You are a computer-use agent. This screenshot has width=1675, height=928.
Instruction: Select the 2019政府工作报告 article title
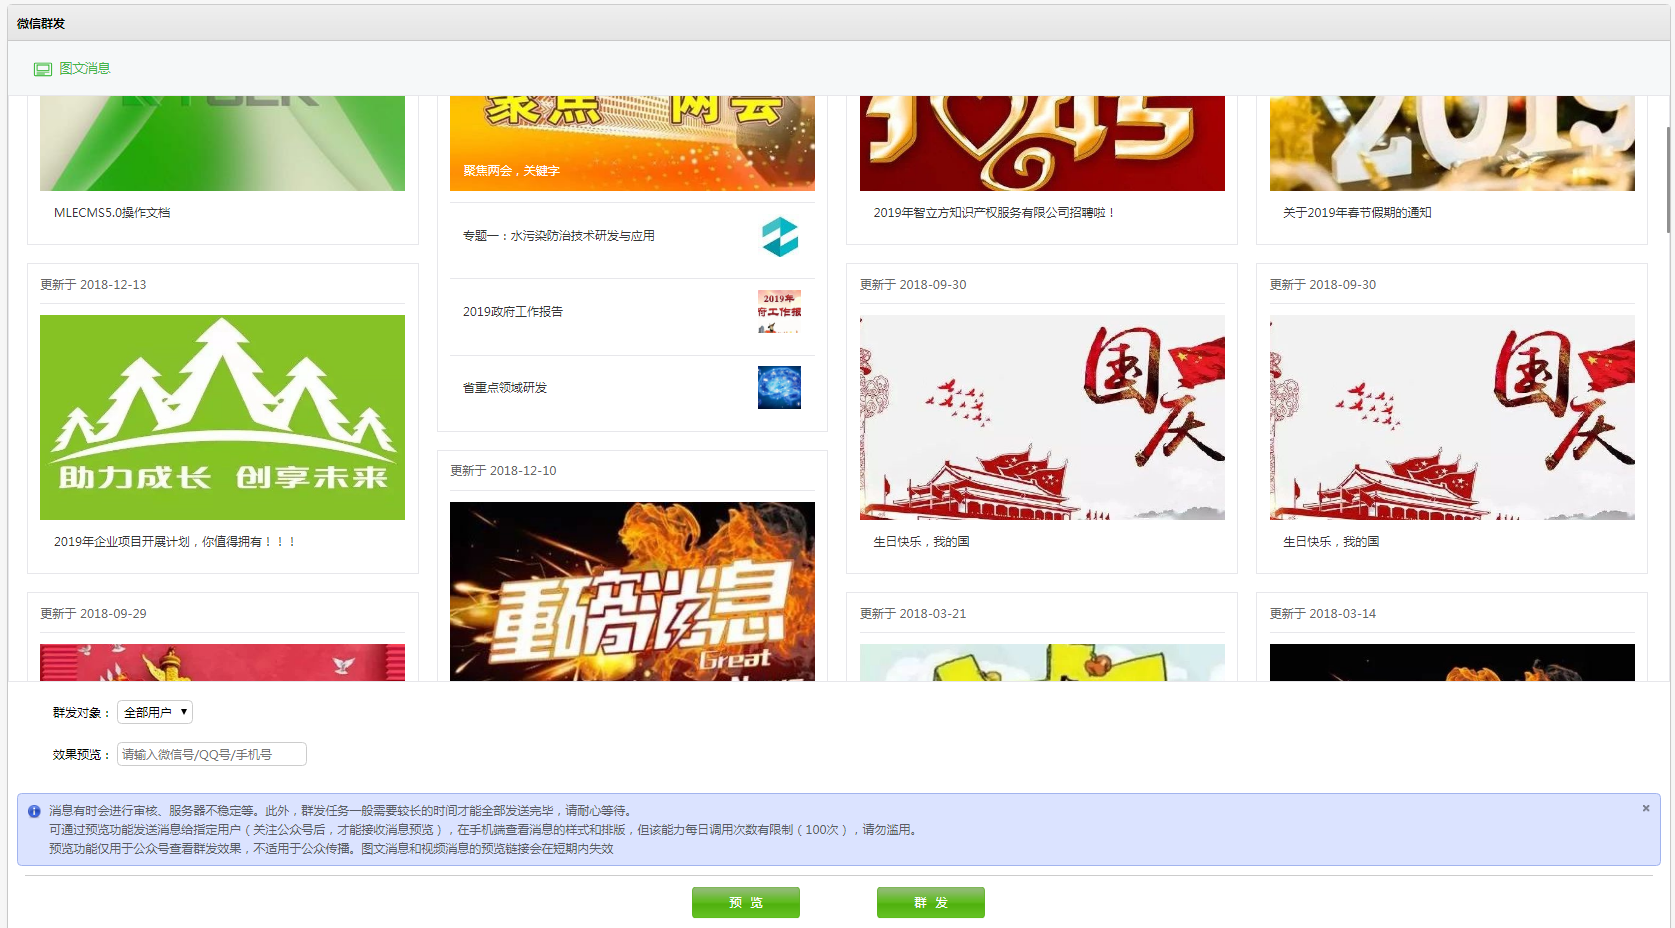point(513,312)
